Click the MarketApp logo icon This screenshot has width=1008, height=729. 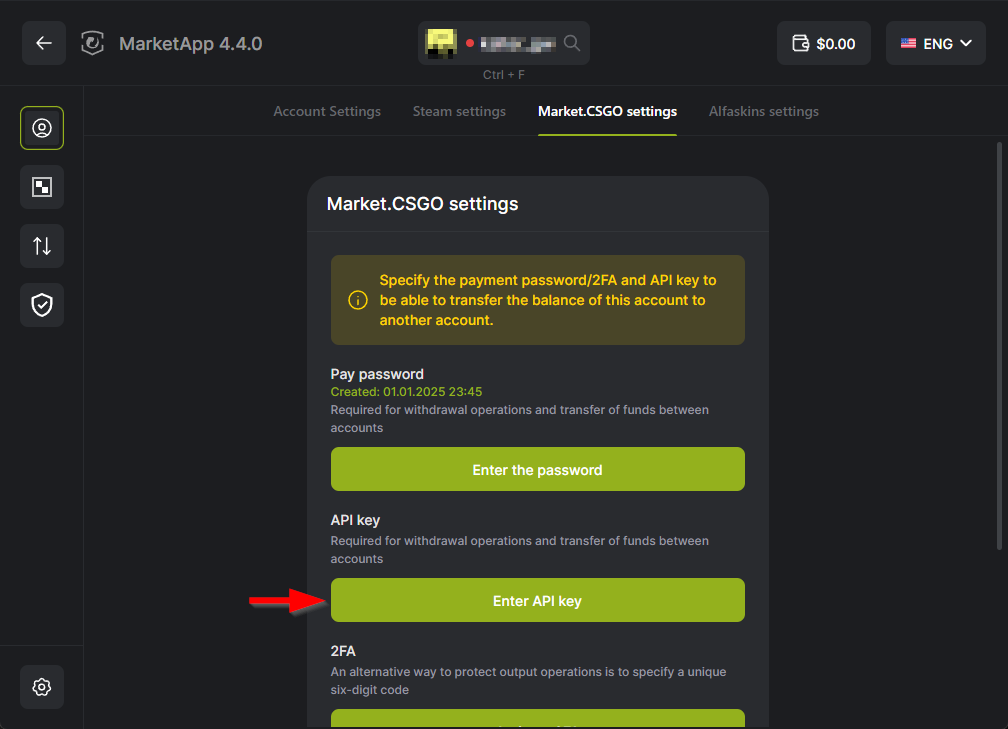point(93,43)
